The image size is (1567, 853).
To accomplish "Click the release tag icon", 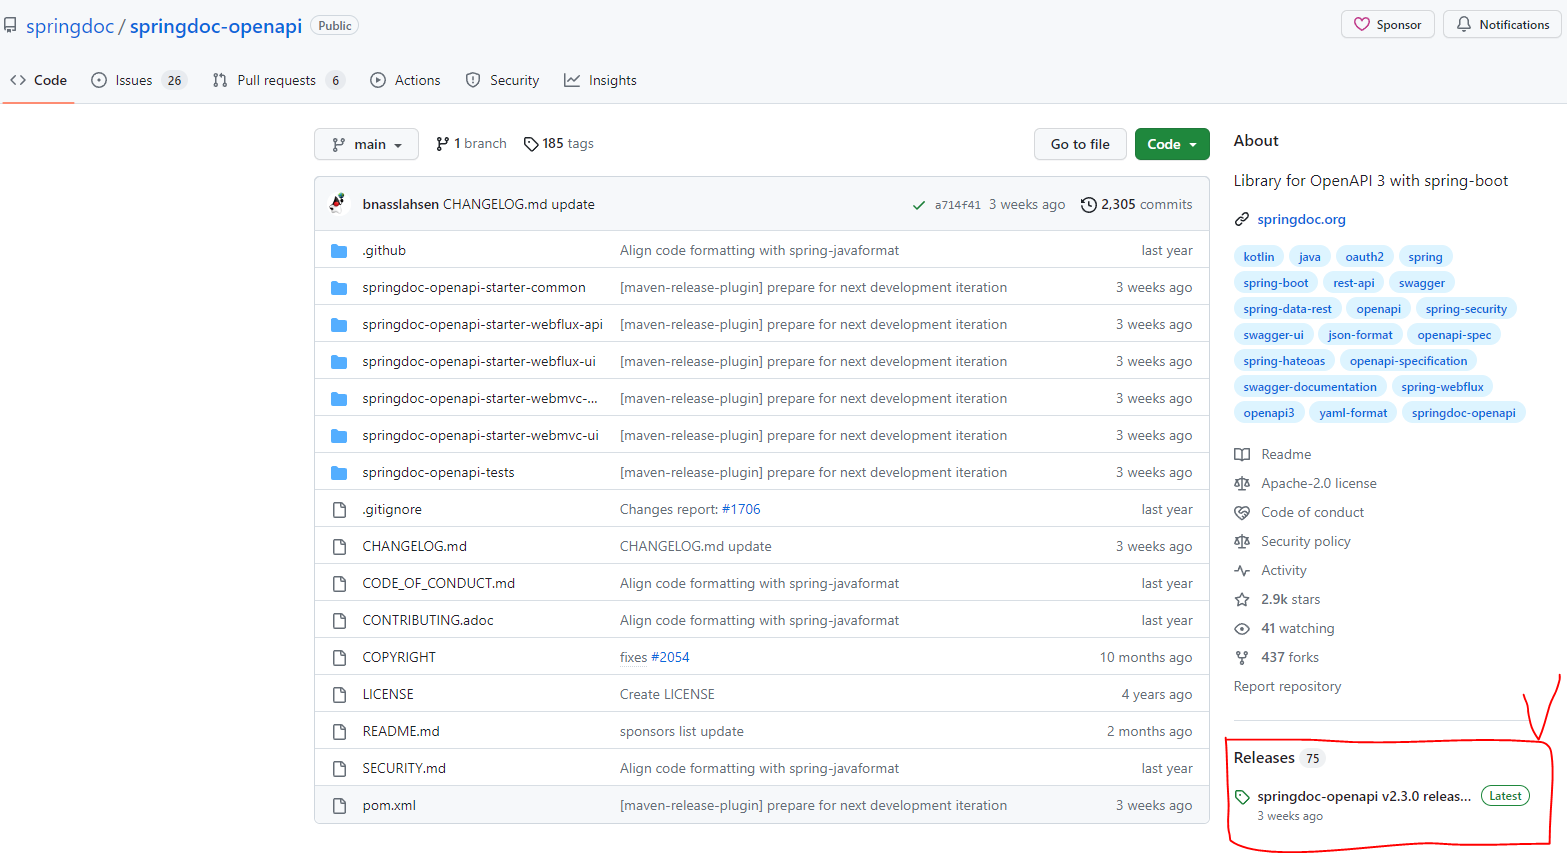I will (1242, 797).
